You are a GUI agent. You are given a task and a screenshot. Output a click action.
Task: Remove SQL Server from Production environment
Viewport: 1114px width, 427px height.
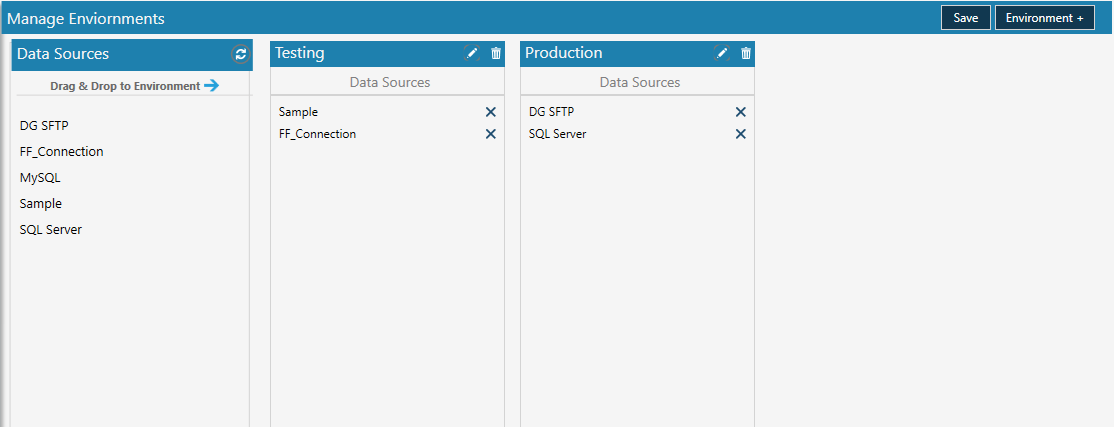740,134
